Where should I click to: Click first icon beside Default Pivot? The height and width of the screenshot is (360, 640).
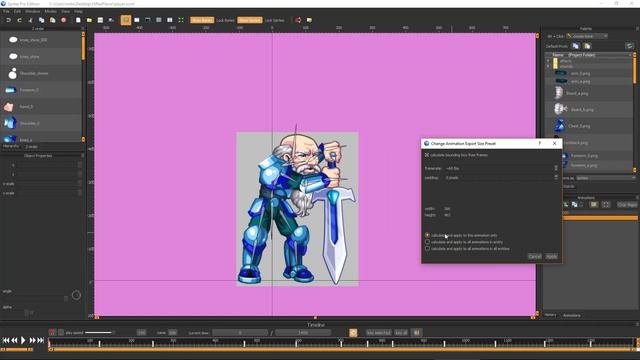[x=576, y=46]
